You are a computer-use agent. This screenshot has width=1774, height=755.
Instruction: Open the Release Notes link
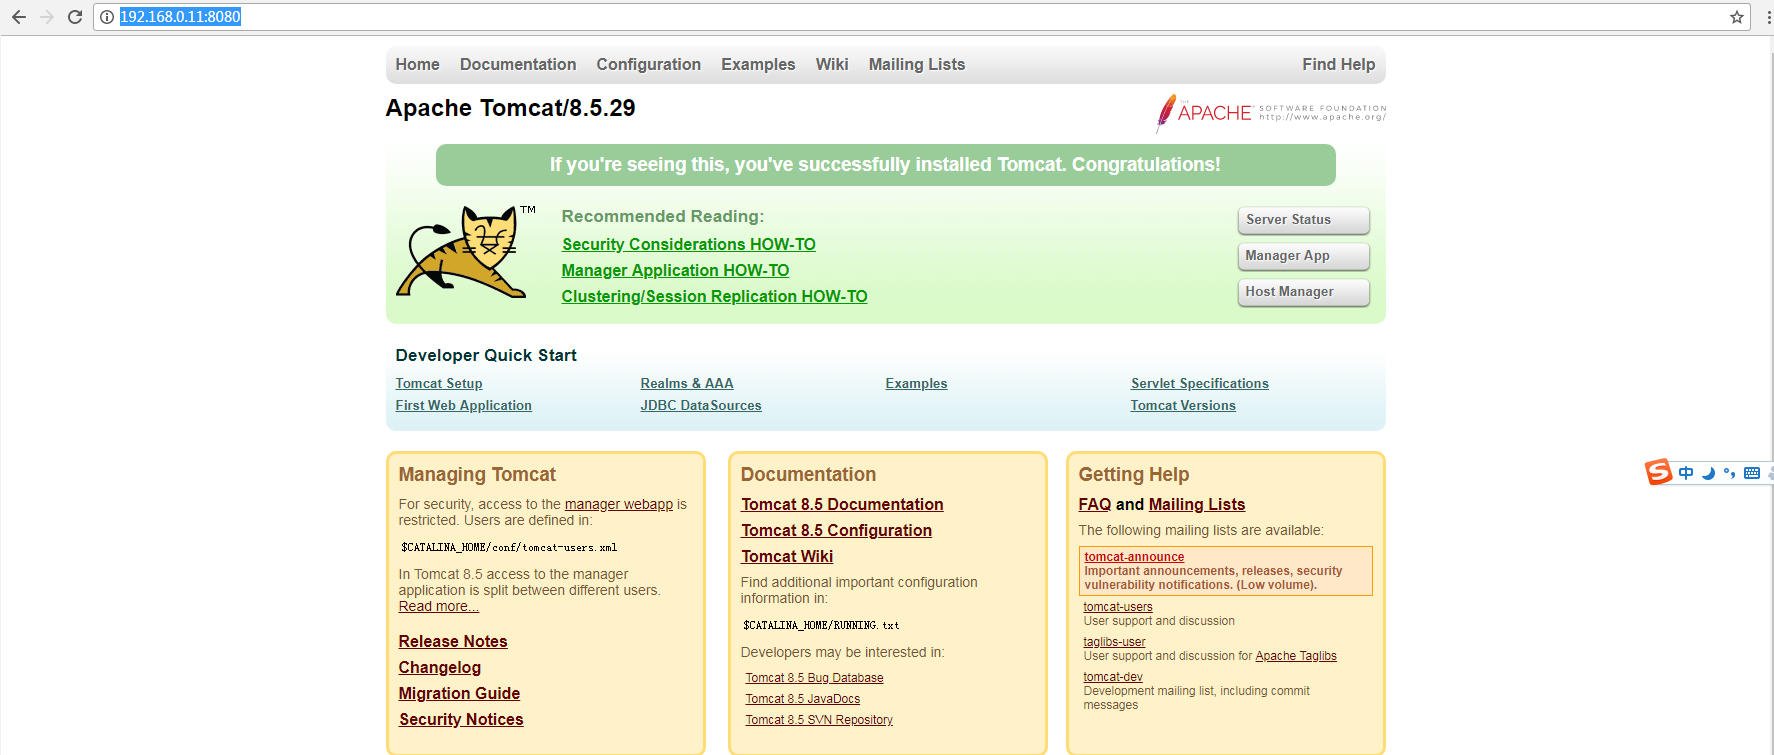pyautogui.click(x=453, y=642)
